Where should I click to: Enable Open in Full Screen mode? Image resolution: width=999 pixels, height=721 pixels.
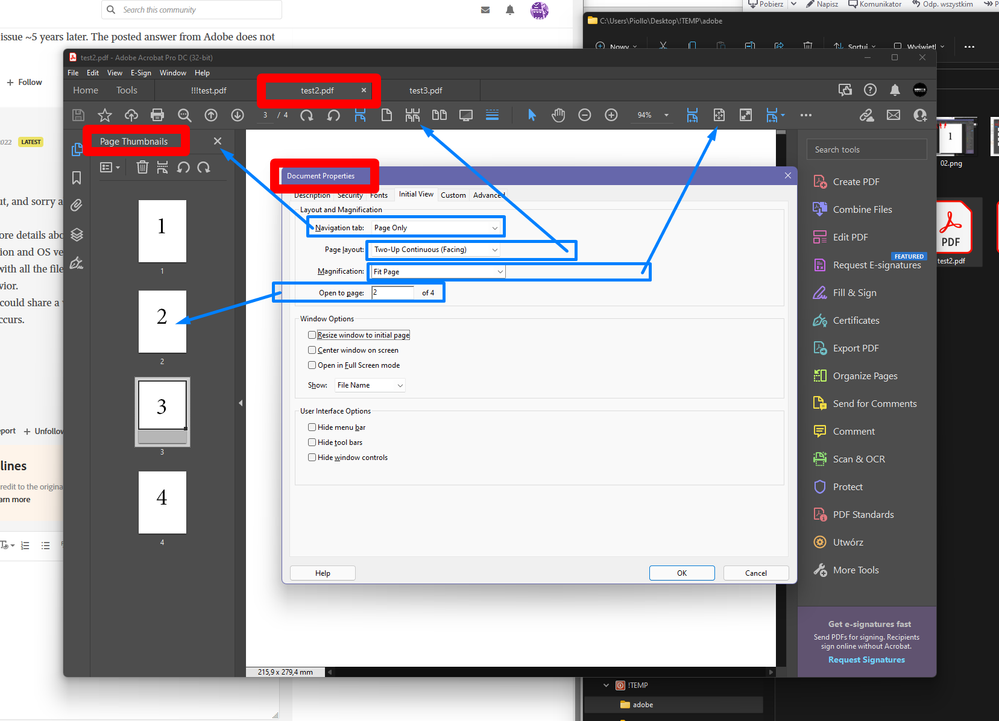point(312,366)
